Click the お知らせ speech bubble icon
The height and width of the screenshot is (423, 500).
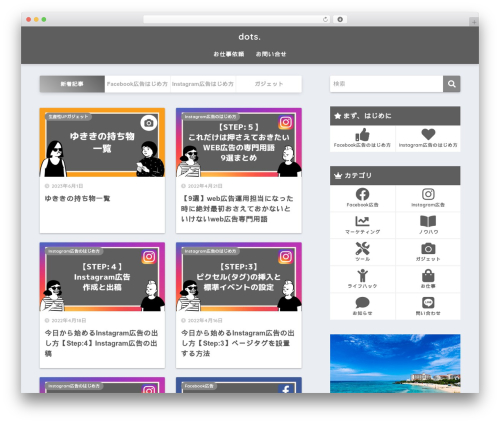362,303
